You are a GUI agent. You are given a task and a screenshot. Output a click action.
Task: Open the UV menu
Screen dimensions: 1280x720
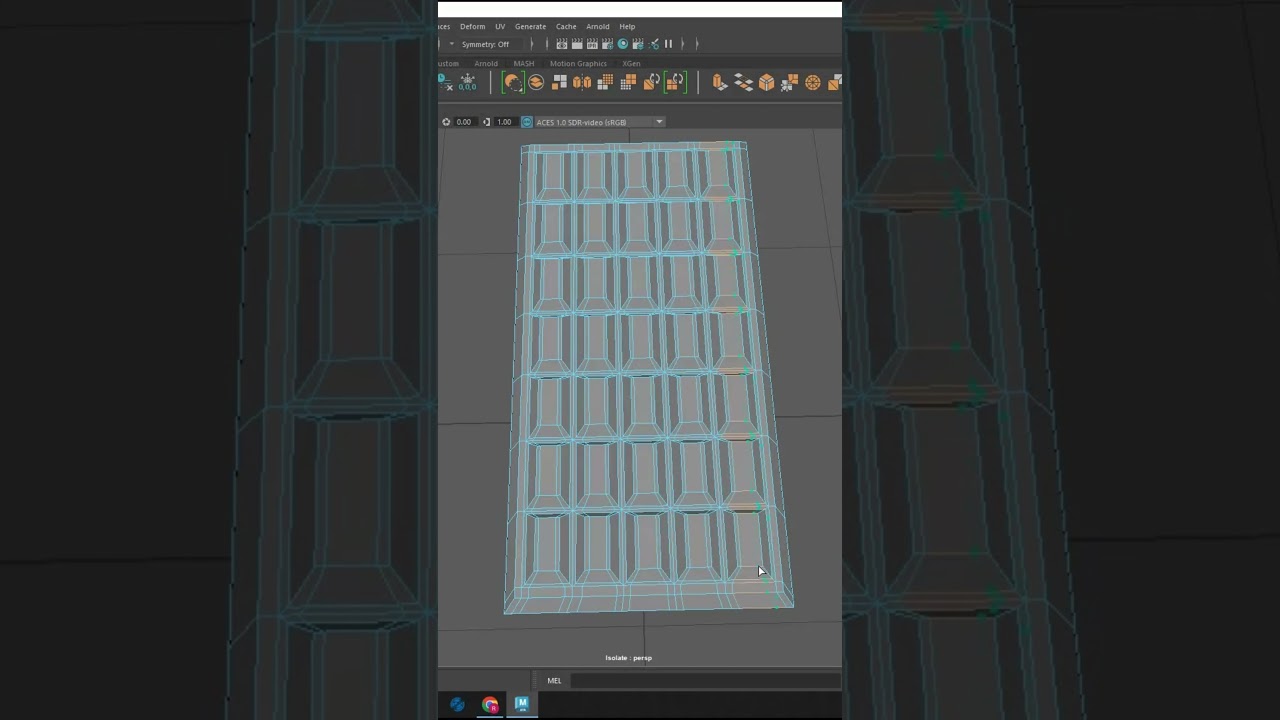(500, 26)
